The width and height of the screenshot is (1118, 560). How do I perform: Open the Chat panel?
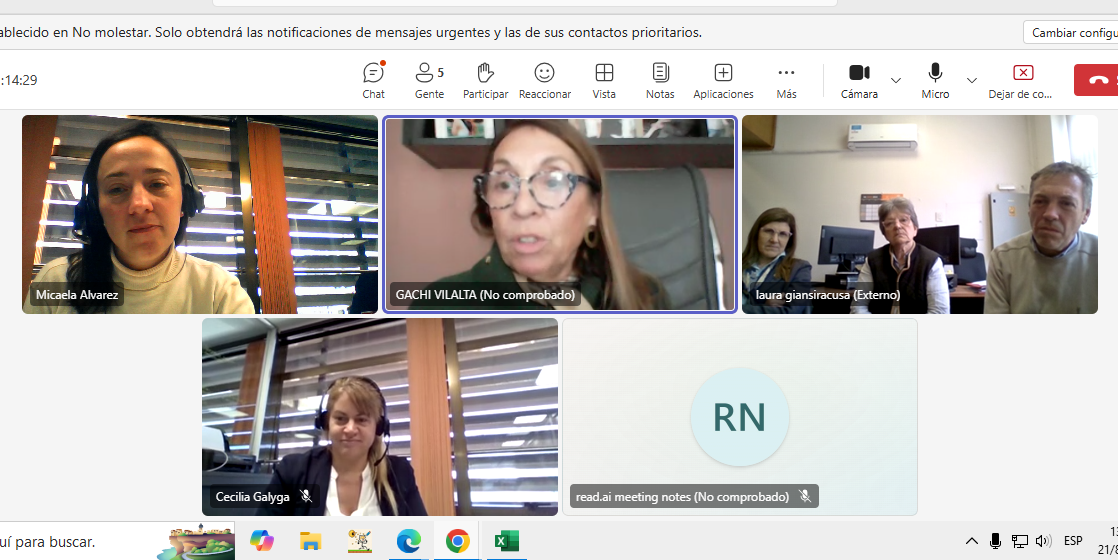[x=374, y=81]
